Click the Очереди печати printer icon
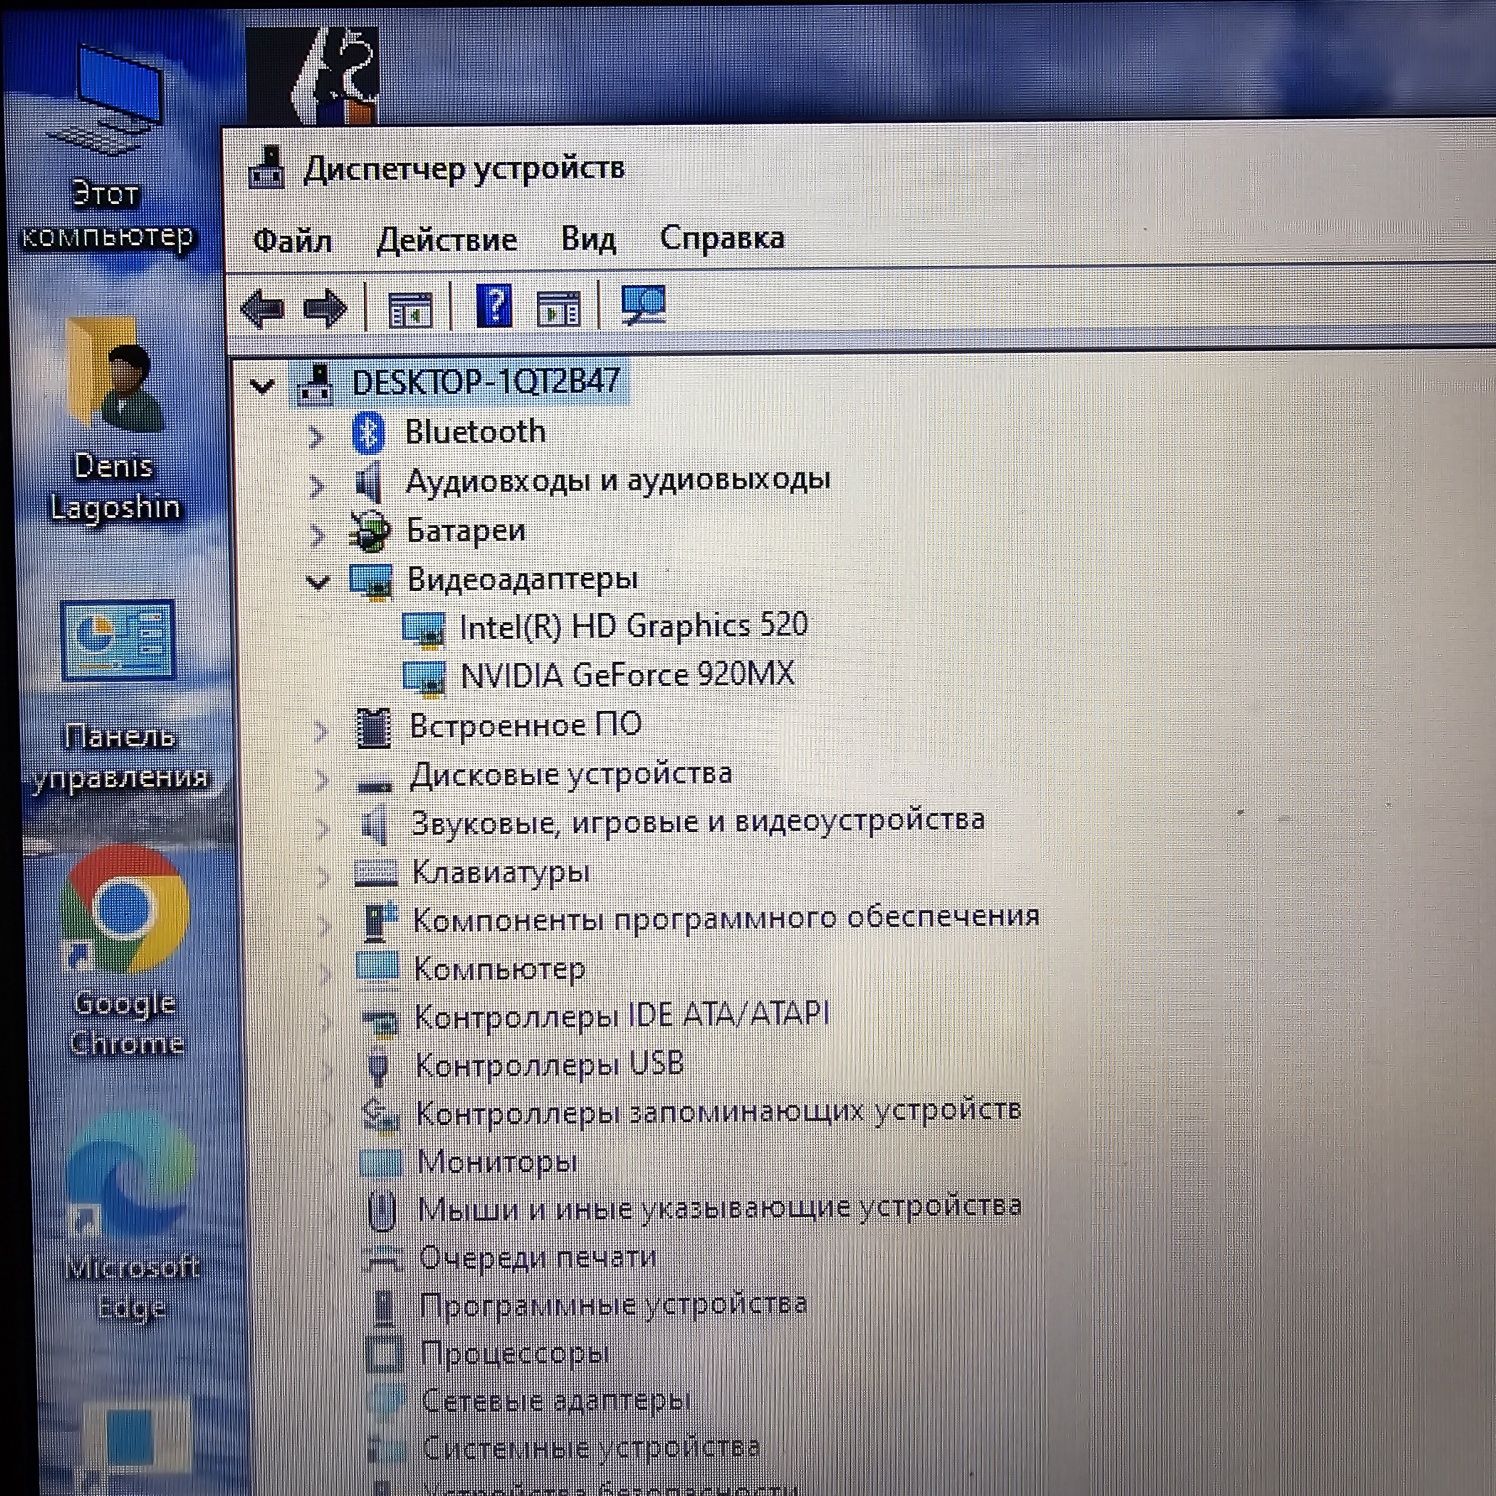1496x1496 pixels. (383, 1258)
